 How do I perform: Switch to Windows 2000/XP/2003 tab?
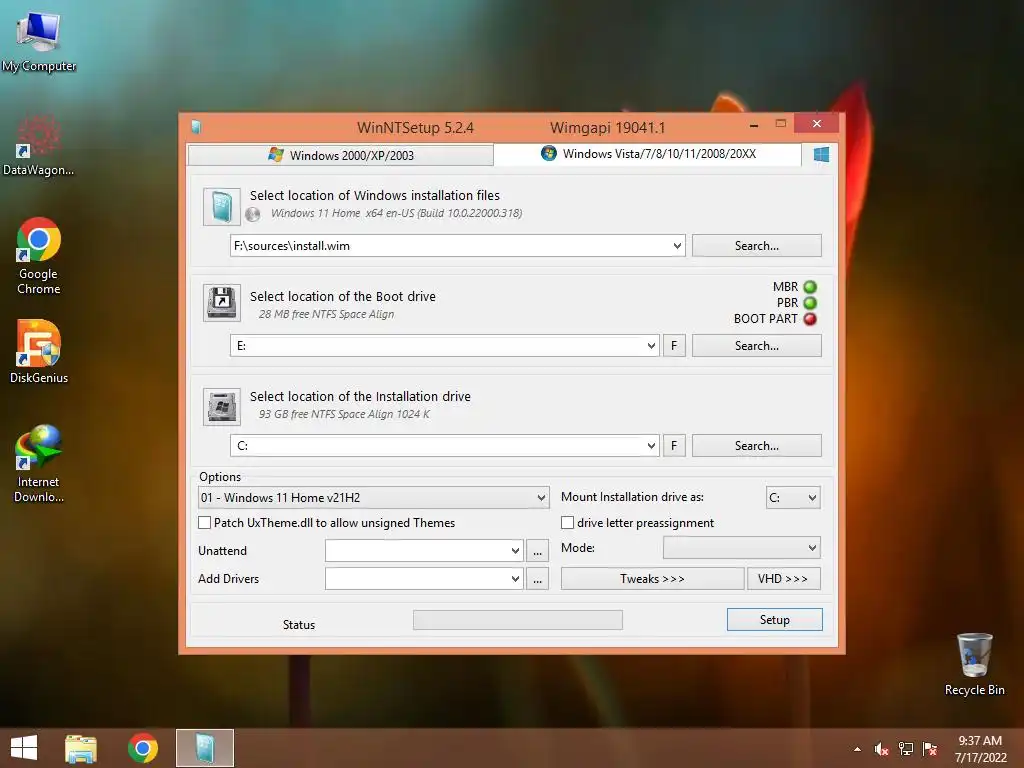pos(340,155)
